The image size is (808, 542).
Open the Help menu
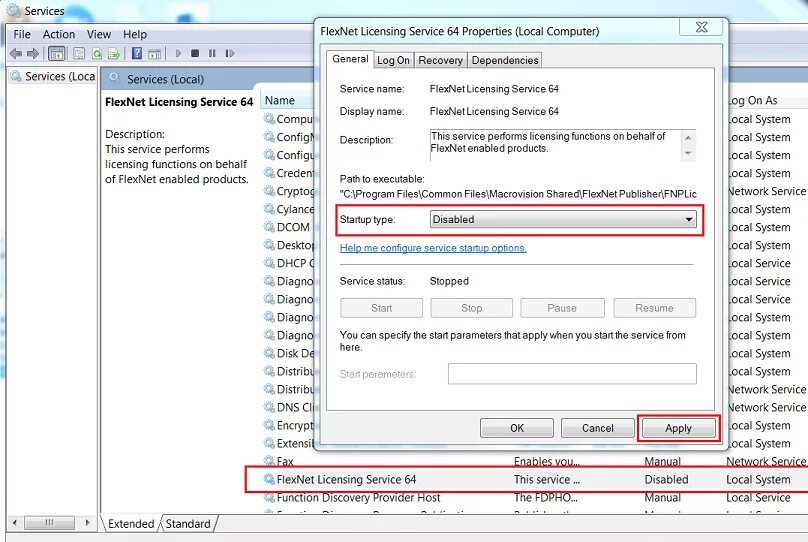tap(135, 34)
